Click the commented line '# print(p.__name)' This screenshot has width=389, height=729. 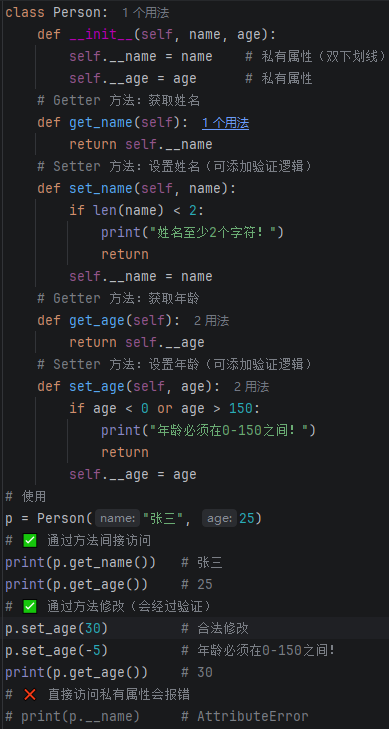point(73,716)
